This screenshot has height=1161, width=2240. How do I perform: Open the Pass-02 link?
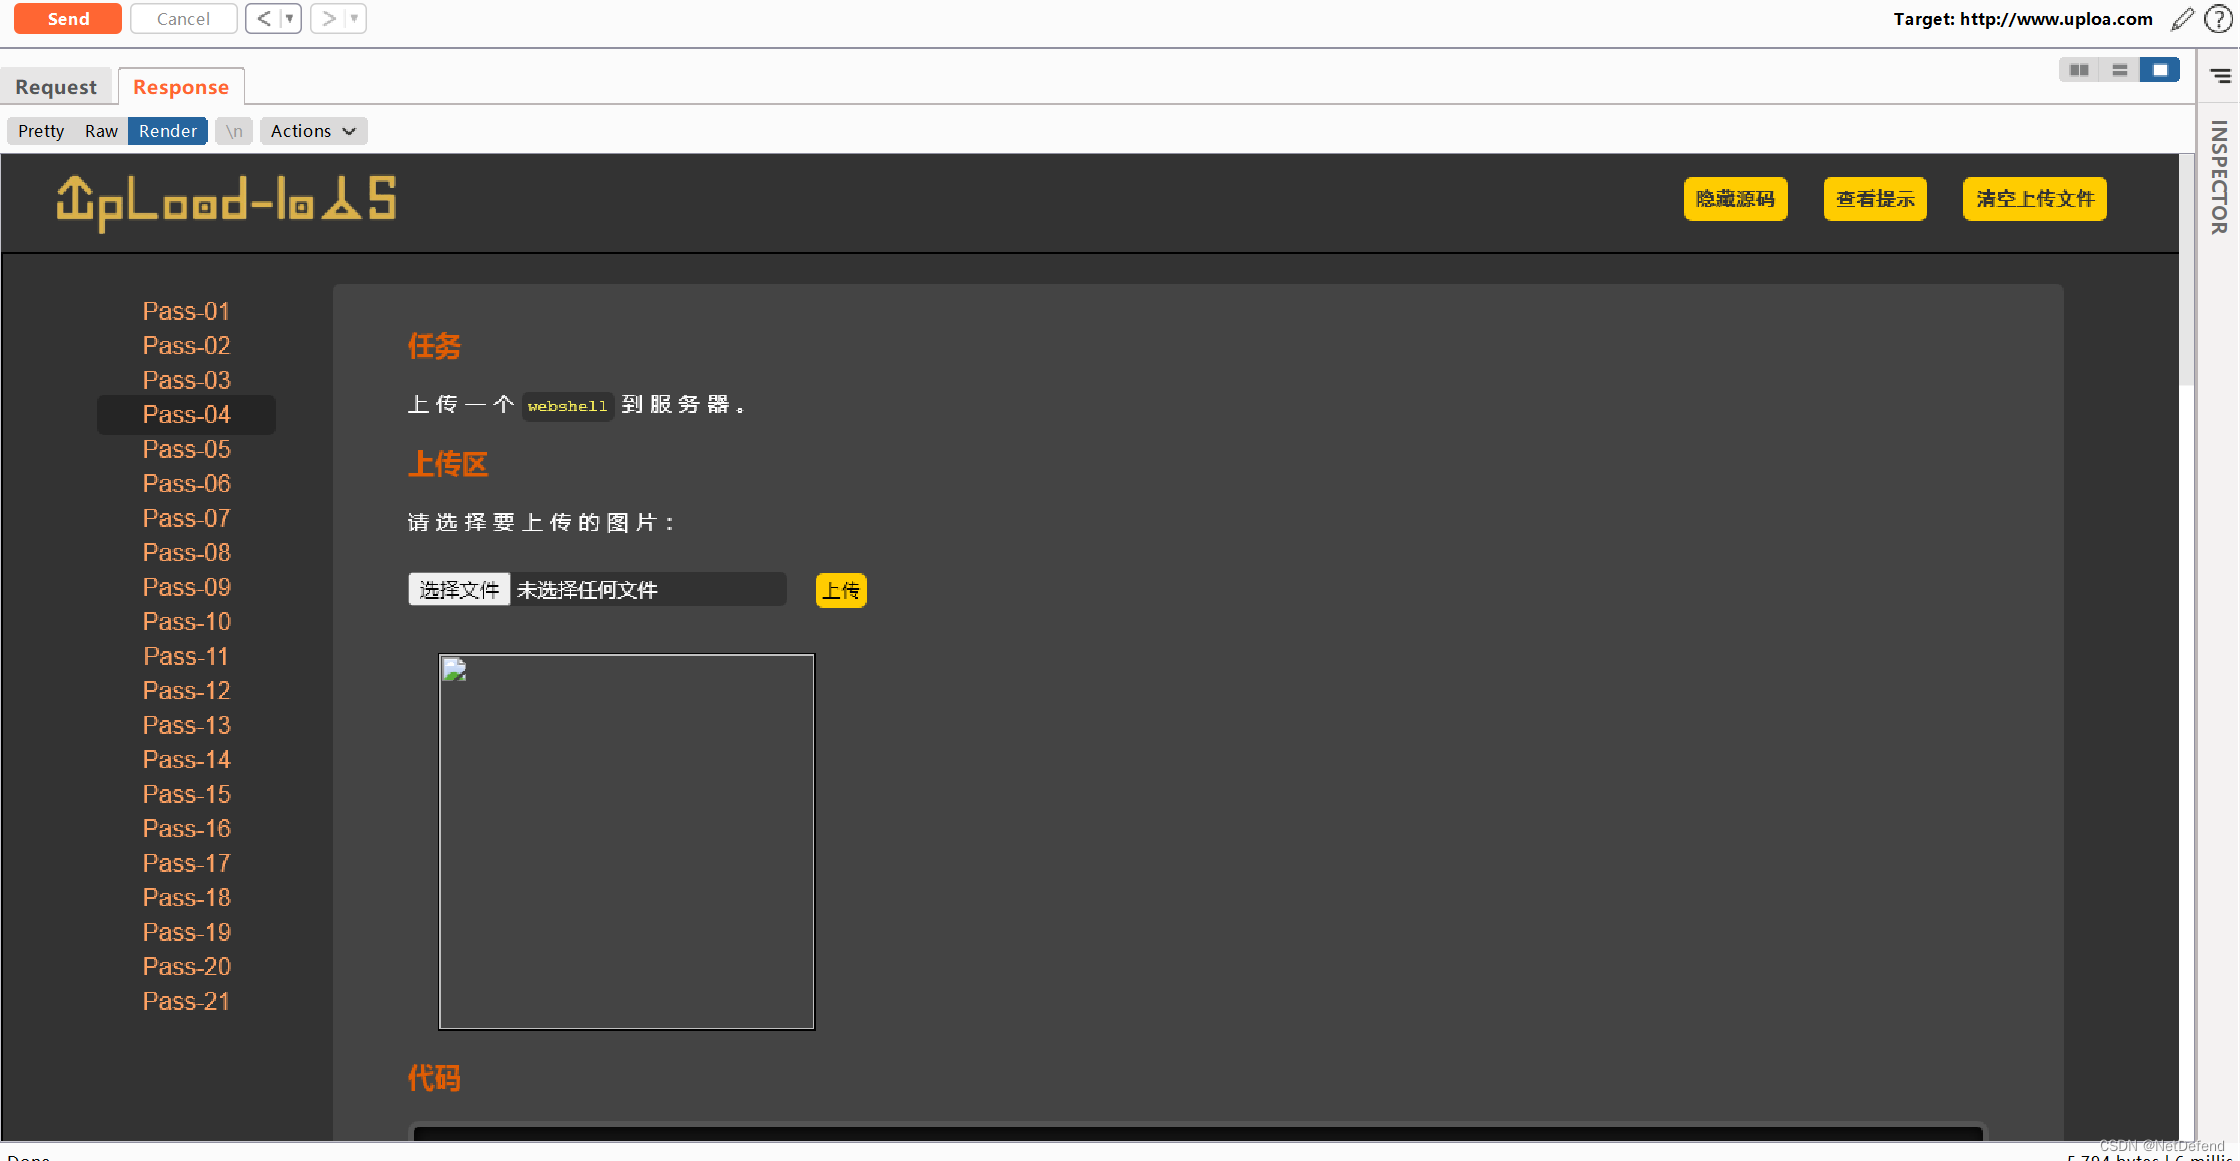[x=186, y=345]
